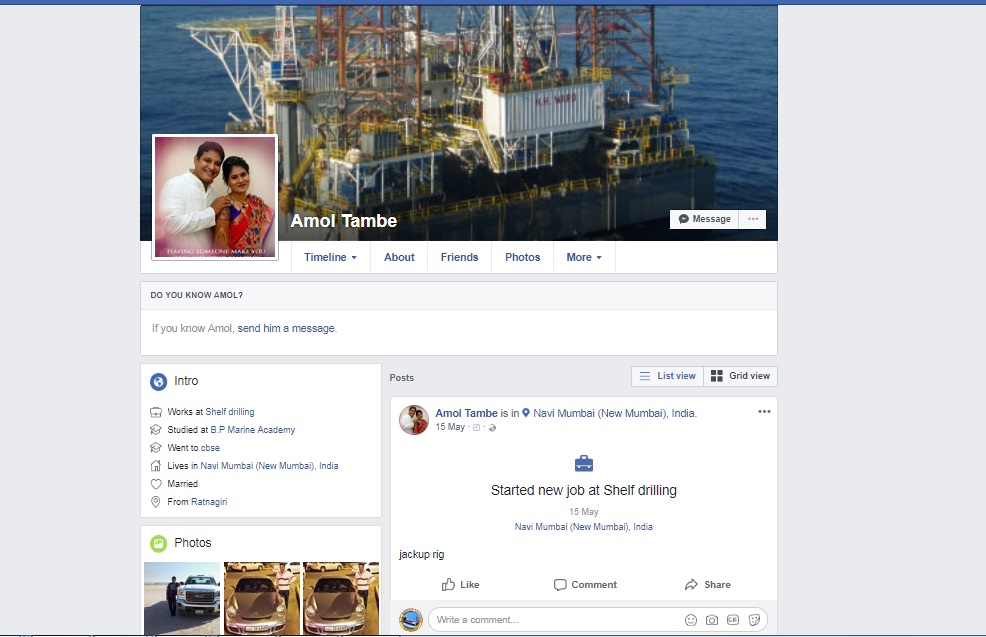Click the briefcase icon for new job
The image size is (986, 637).
[x=584, y=464]
